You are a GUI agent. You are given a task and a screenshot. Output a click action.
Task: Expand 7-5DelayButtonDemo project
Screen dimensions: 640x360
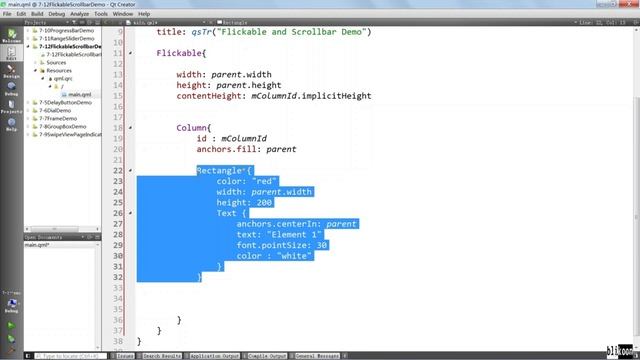[x=28, y=102]
